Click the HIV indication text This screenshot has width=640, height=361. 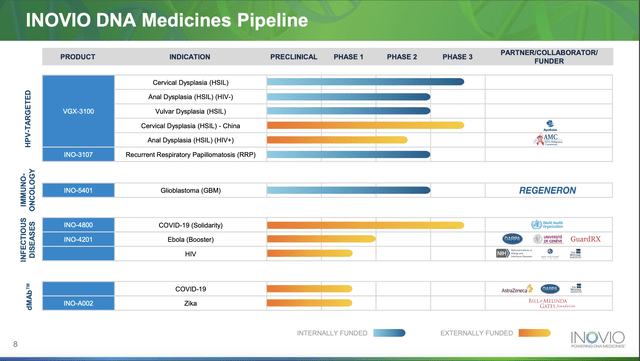pyautogui.click(x=191, y=254)
